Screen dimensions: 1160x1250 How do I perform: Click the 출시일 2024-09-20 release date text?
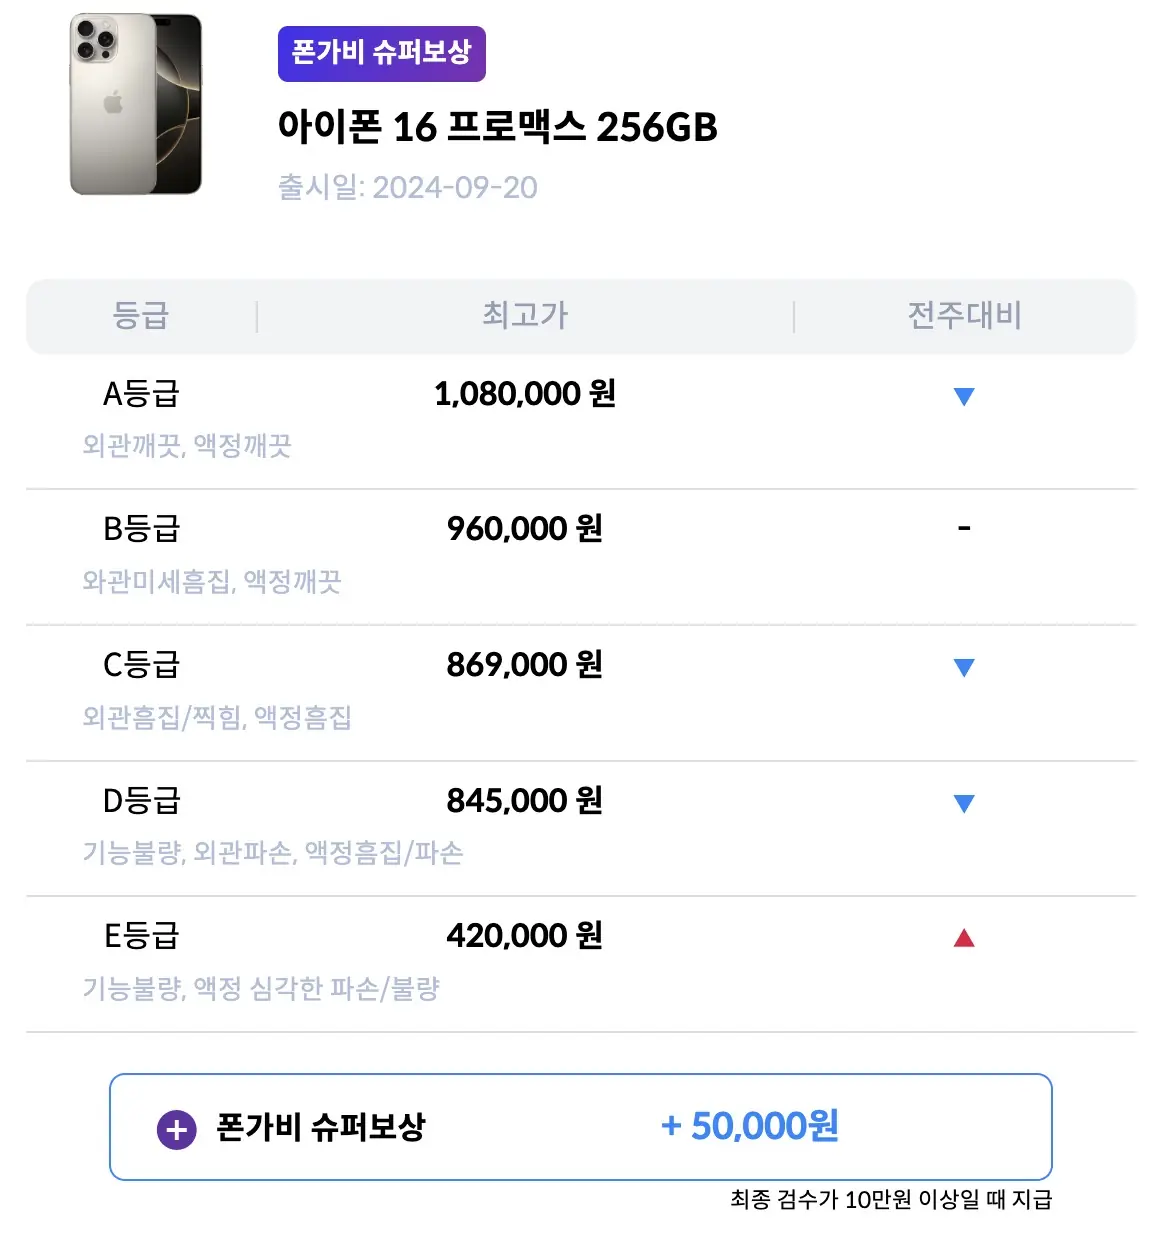point(408,187)
